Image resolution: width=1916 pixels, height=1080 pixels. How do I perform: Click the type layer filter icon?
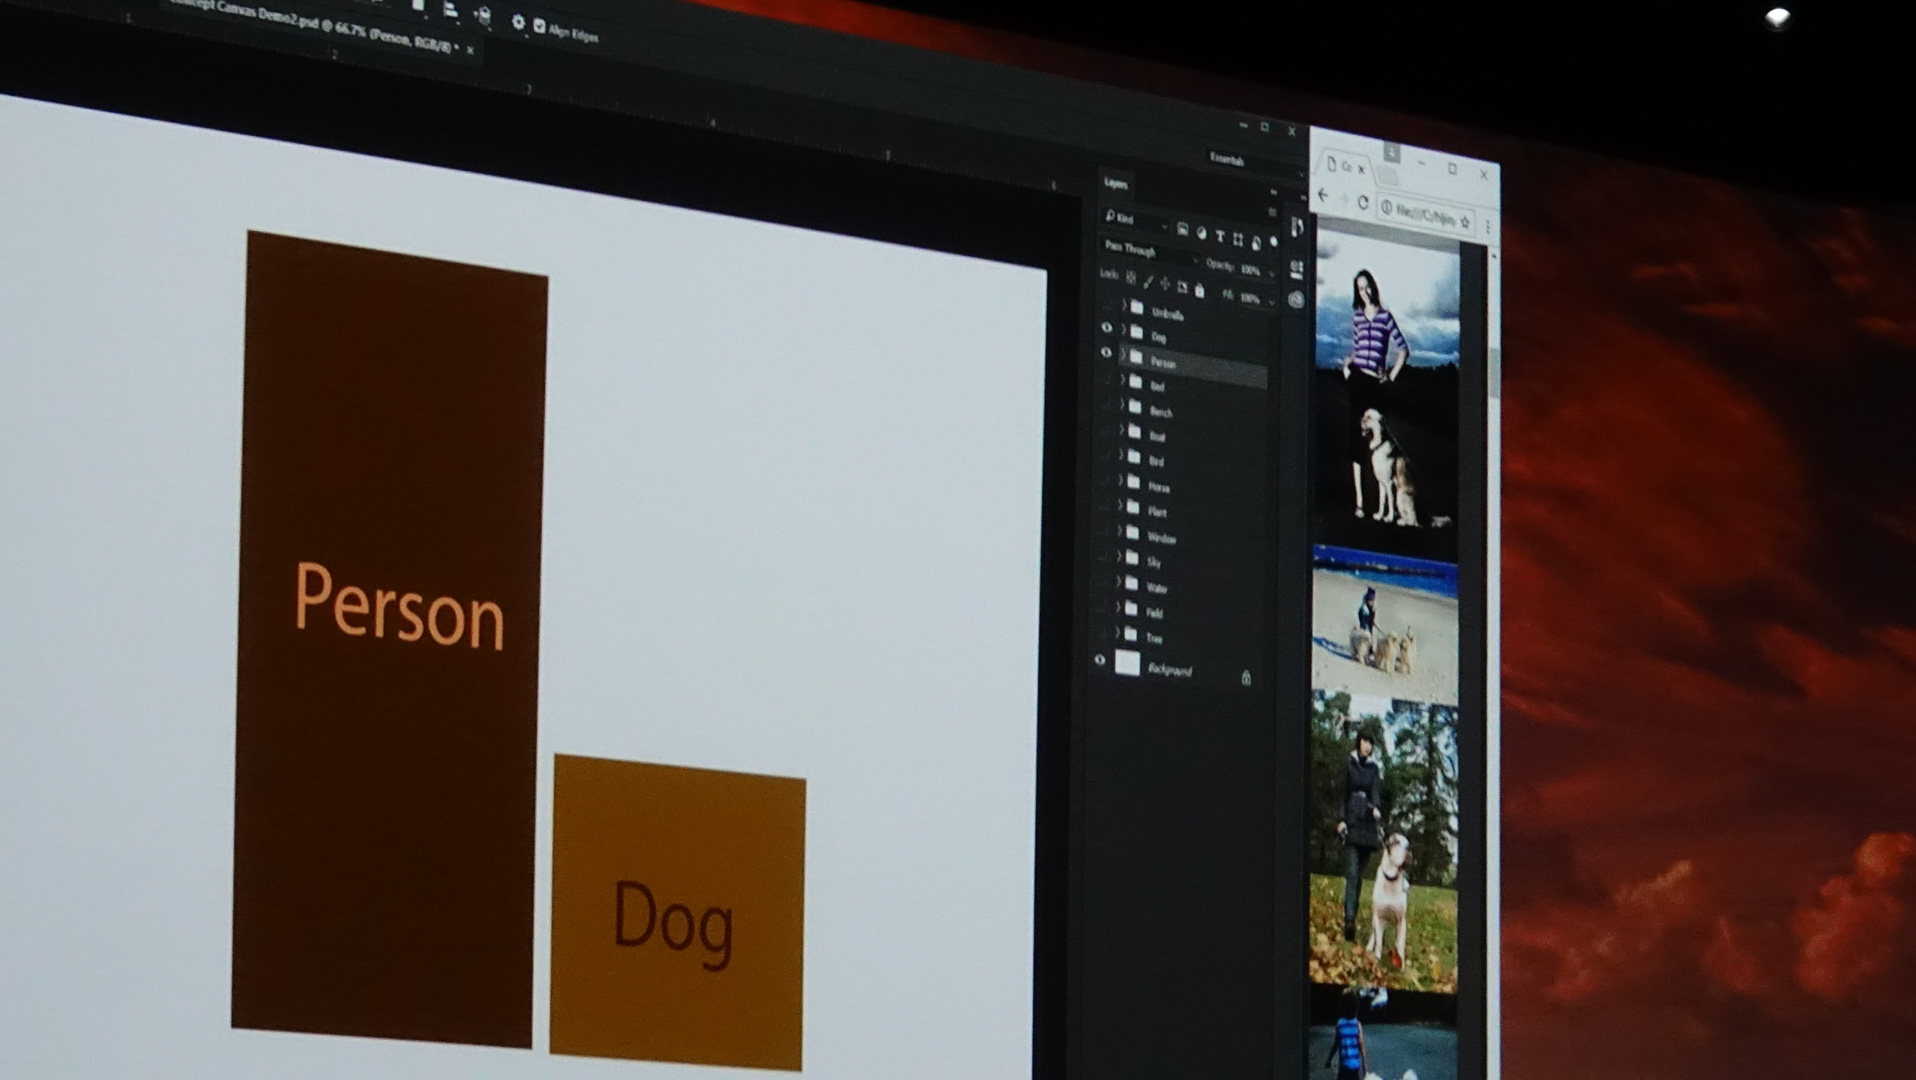[x=1219, y=236]
